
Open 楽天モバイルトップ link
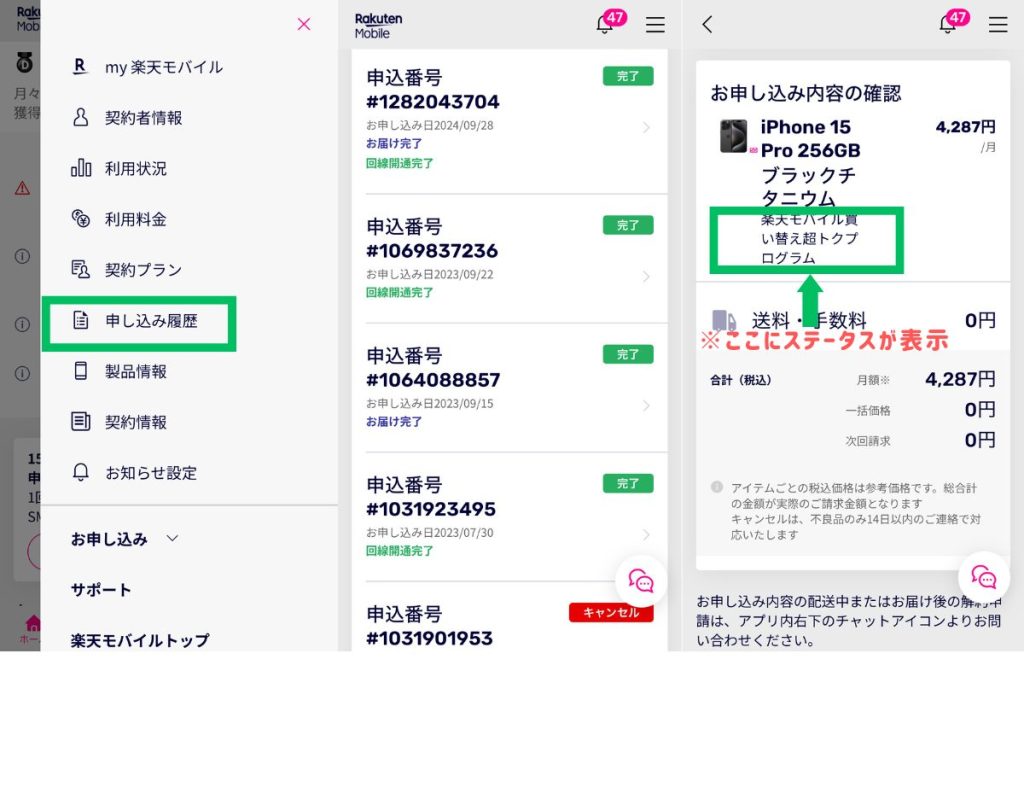coord(140,641)
